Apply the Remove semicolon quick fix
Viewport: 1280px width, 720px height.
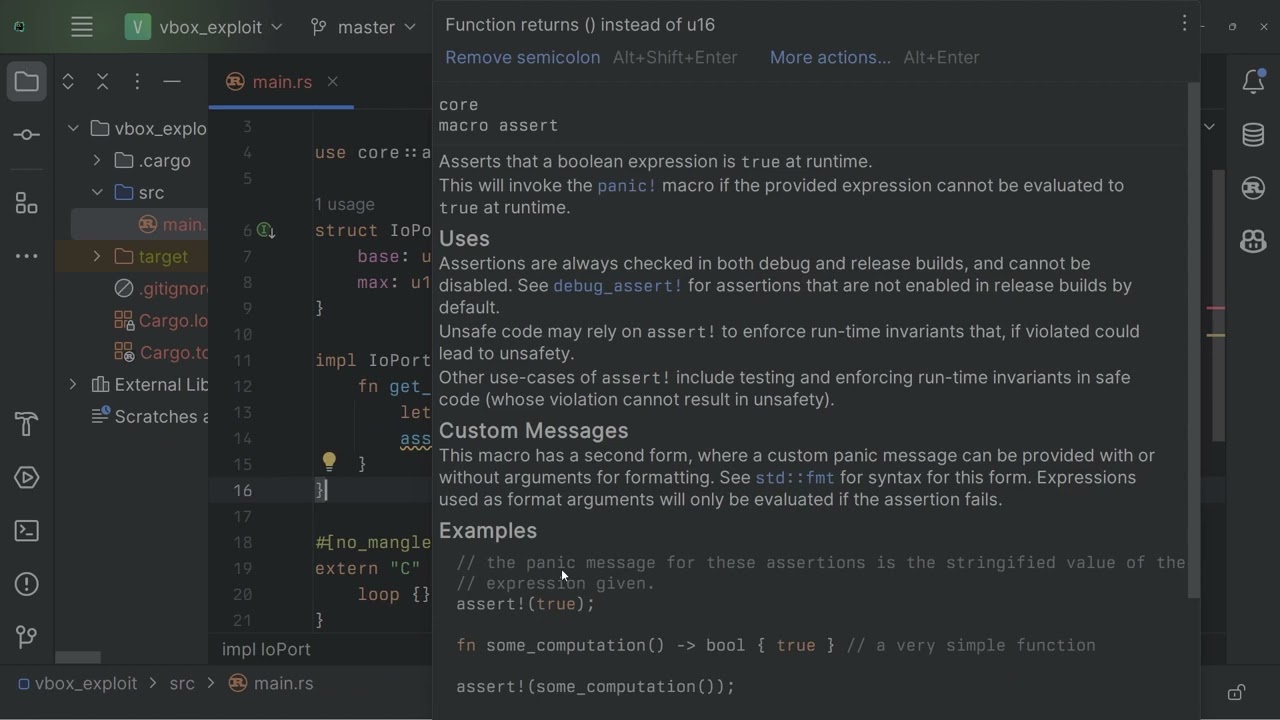coord(523,57)
